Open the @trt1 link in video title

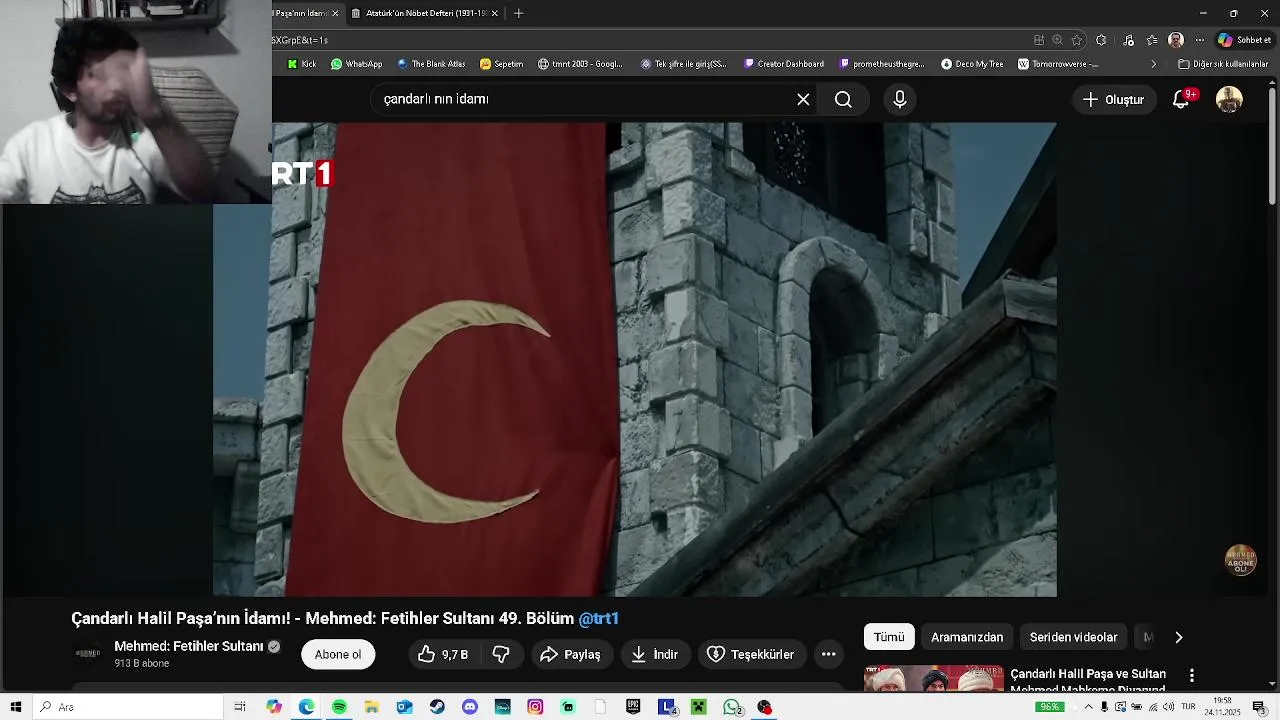pos(598,618)
